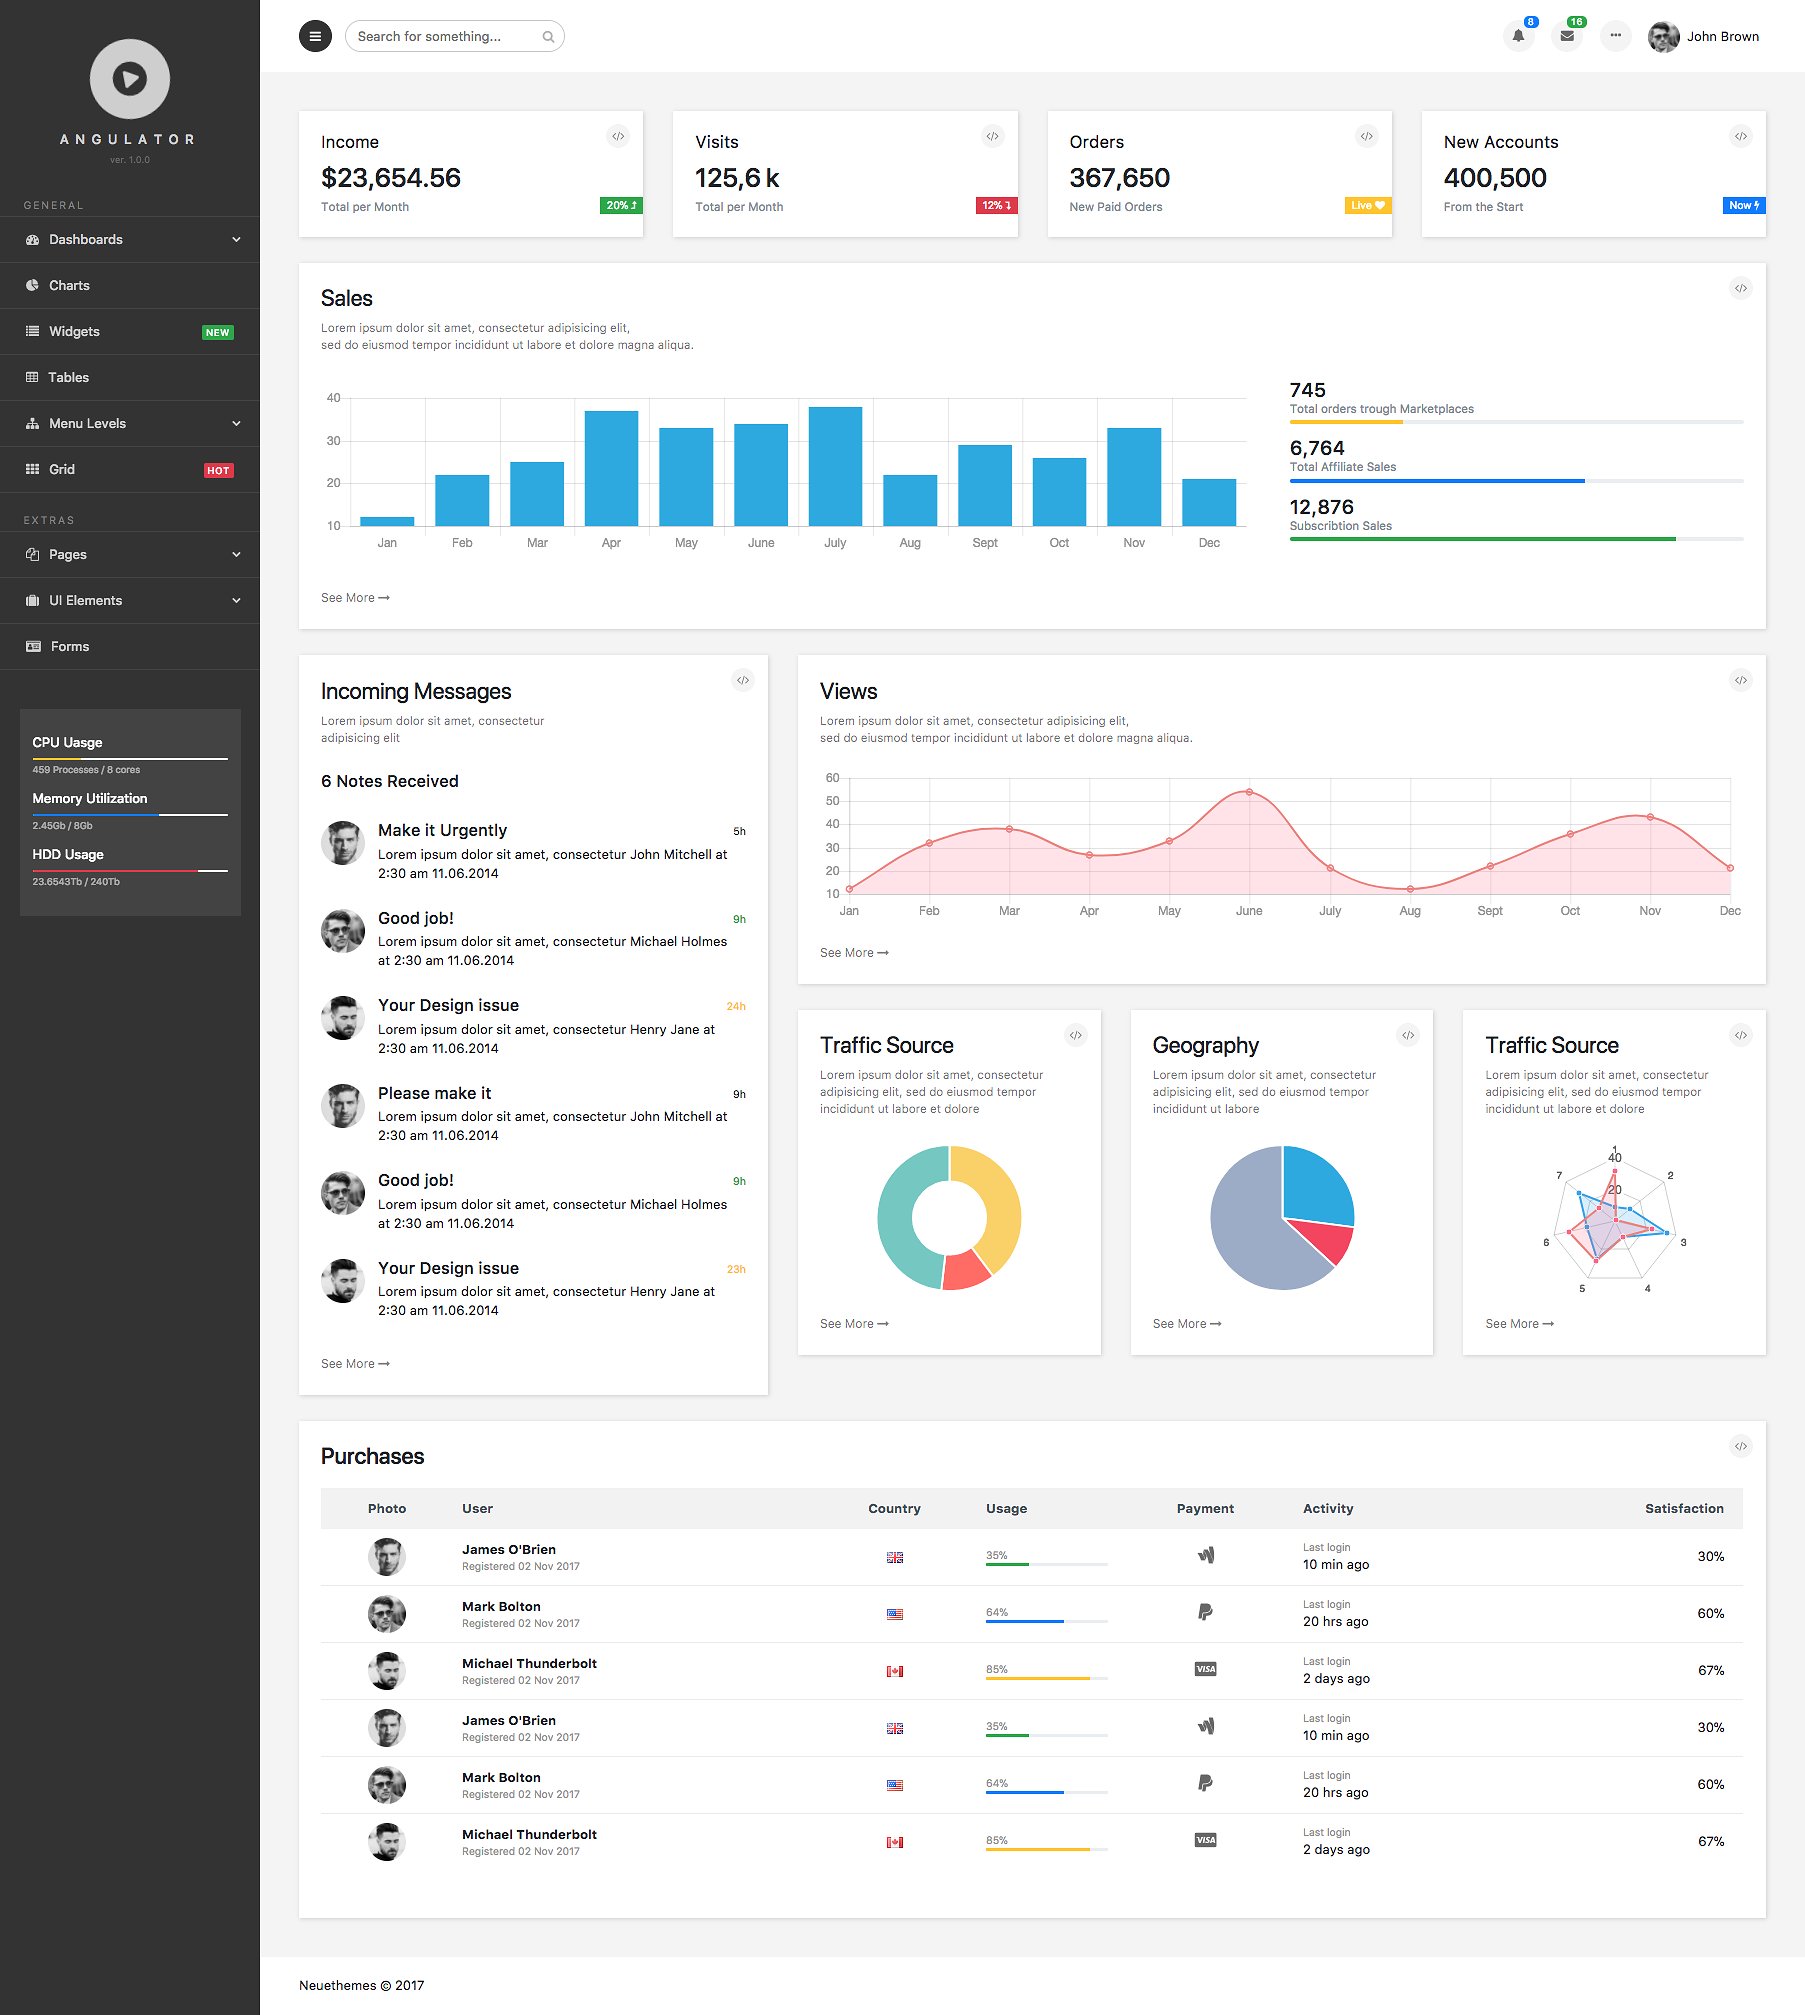Expand the Pages menu chevron
Screen dimensions: 1805x2015
coord(236,555)
